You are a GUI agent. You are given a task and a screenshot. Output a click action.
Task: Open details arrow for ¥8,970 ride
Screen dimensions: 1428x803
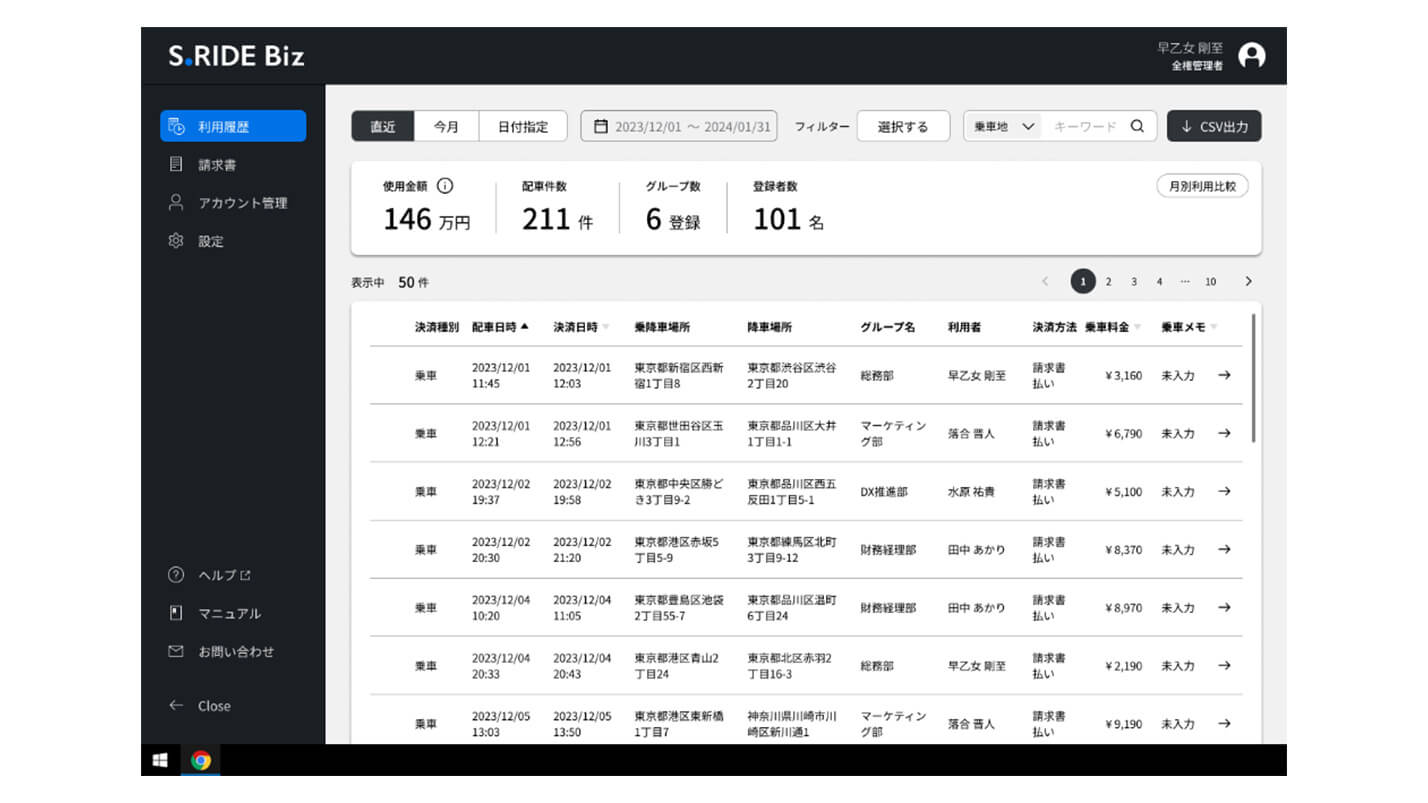tap(1224, 607)
